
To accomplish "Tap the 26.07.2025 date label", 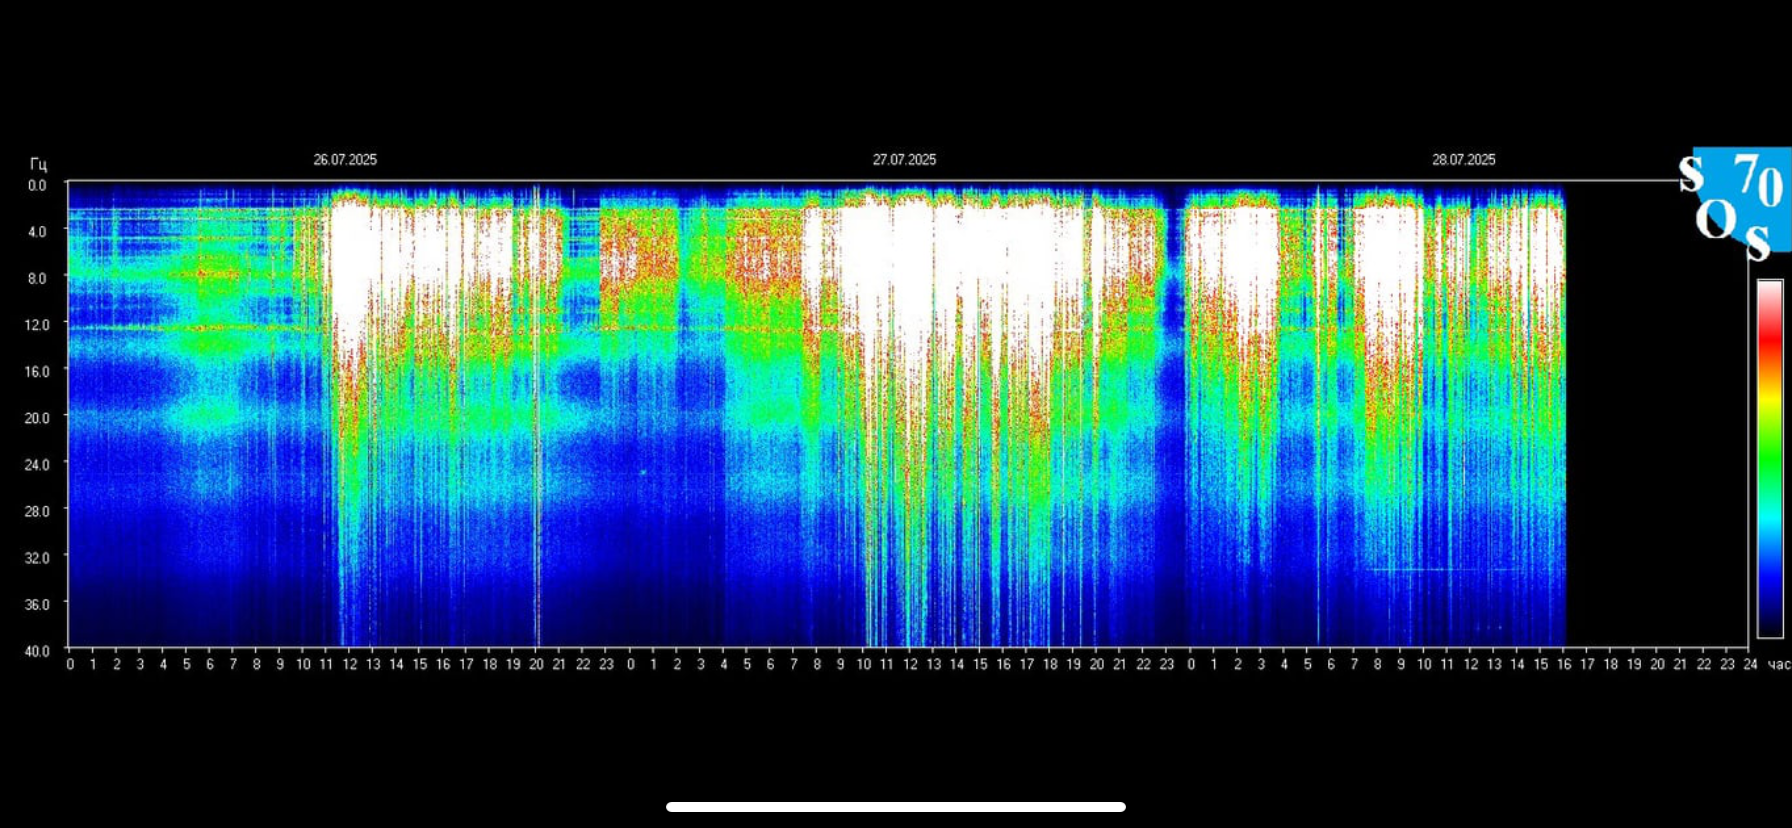I will point(345,160).
